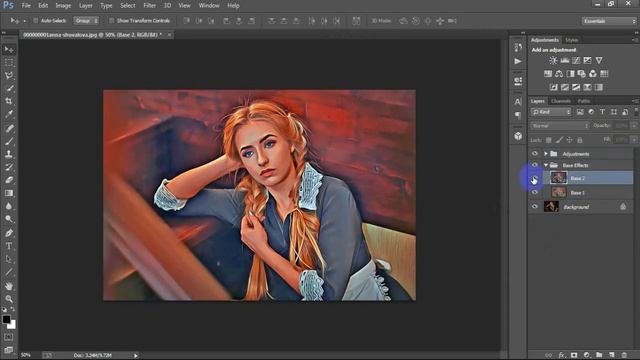Collapse the Base Effects layer group
The width and height of the screenshot is (640, 360).
tap(546, 165)
